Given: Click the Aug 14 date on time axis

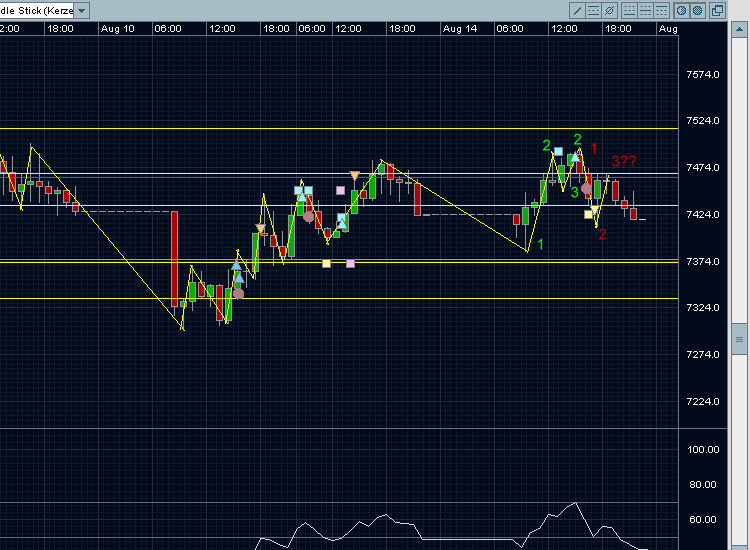Looking at the screenshot, I should click(459, 29).
